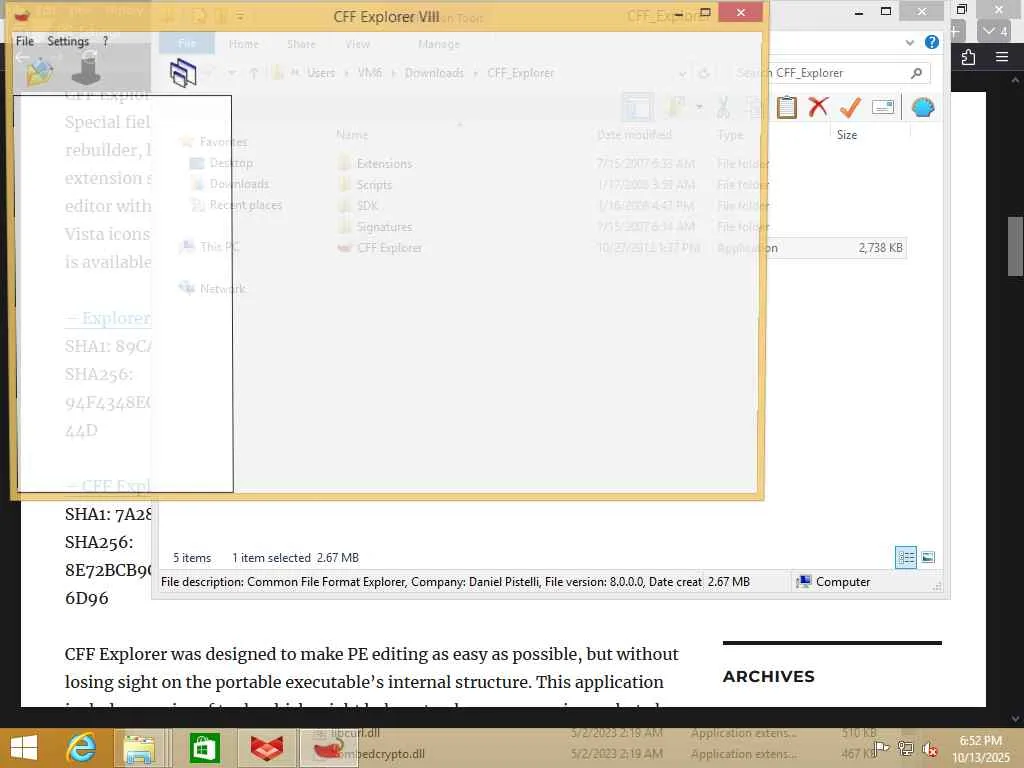Click the Save icon in CFF Explorer toolbar
Viewport: 1024px width, 768px height.
86,71
